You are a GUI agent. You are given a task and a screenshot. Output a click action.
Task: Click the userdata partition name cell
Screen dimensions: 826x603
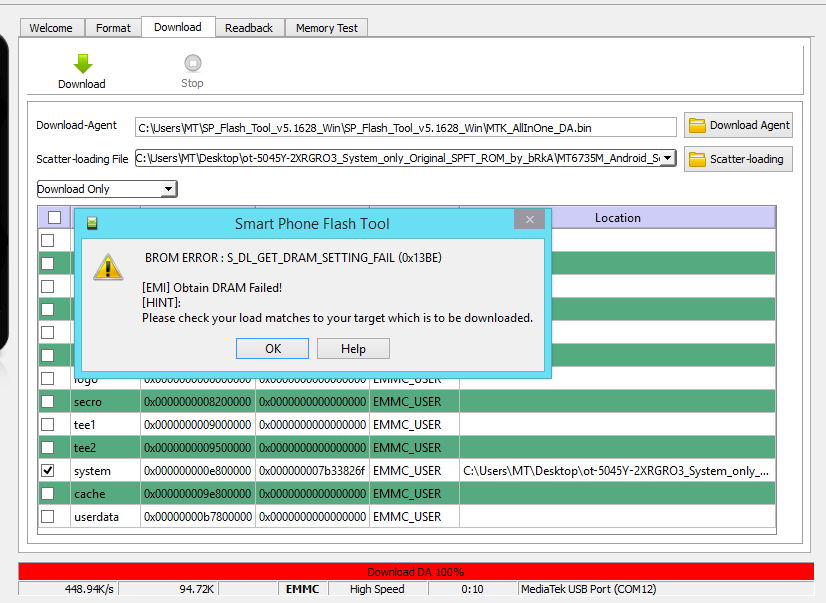click(105, 517)
